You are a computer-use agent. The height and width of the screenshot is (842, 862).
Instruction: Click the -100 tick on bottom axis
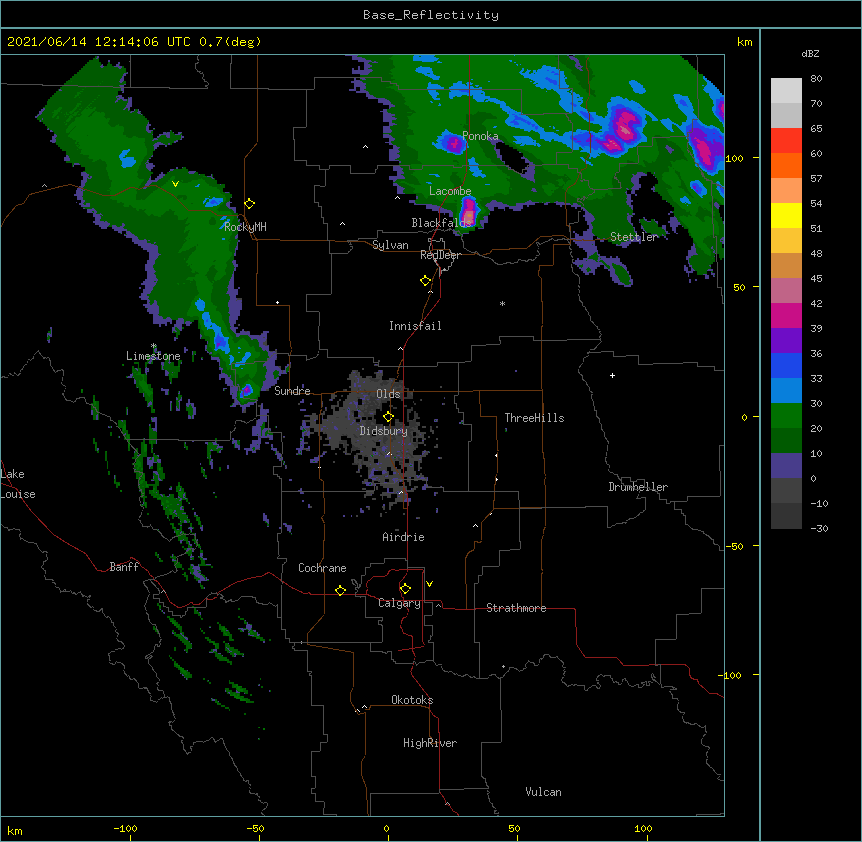125,828
